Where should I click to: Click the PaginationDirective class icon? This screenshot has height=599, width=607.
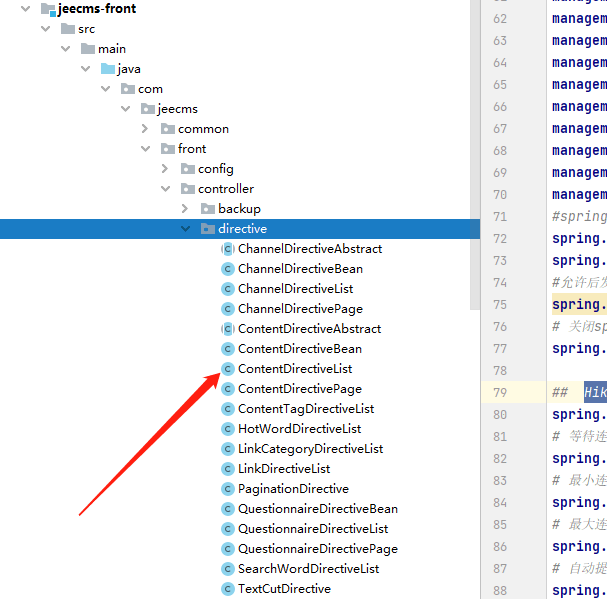pyautogui.click(x=228, y=489)
